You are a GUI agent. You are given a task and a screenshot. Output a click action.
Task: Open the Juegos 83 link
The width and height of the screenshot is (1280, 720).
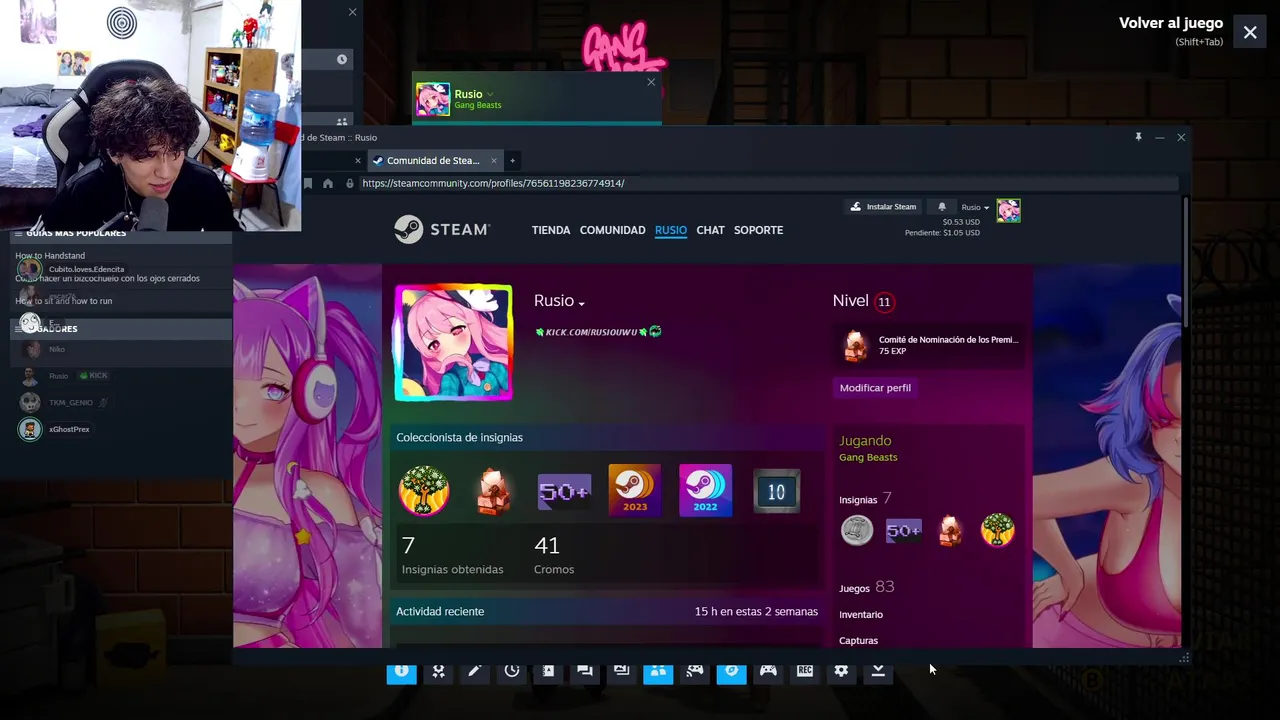[866, 587]
